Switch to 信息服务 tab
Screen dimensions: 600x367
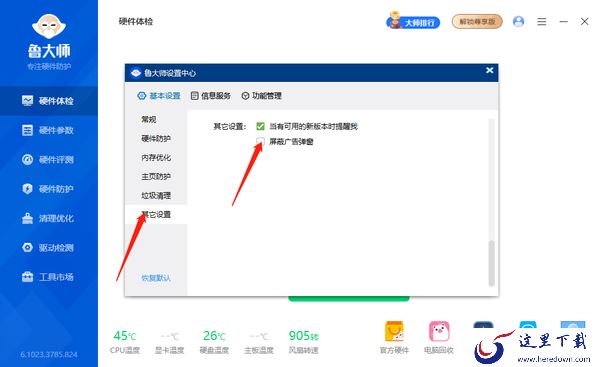pyautogui.click(x=210, y=96)
